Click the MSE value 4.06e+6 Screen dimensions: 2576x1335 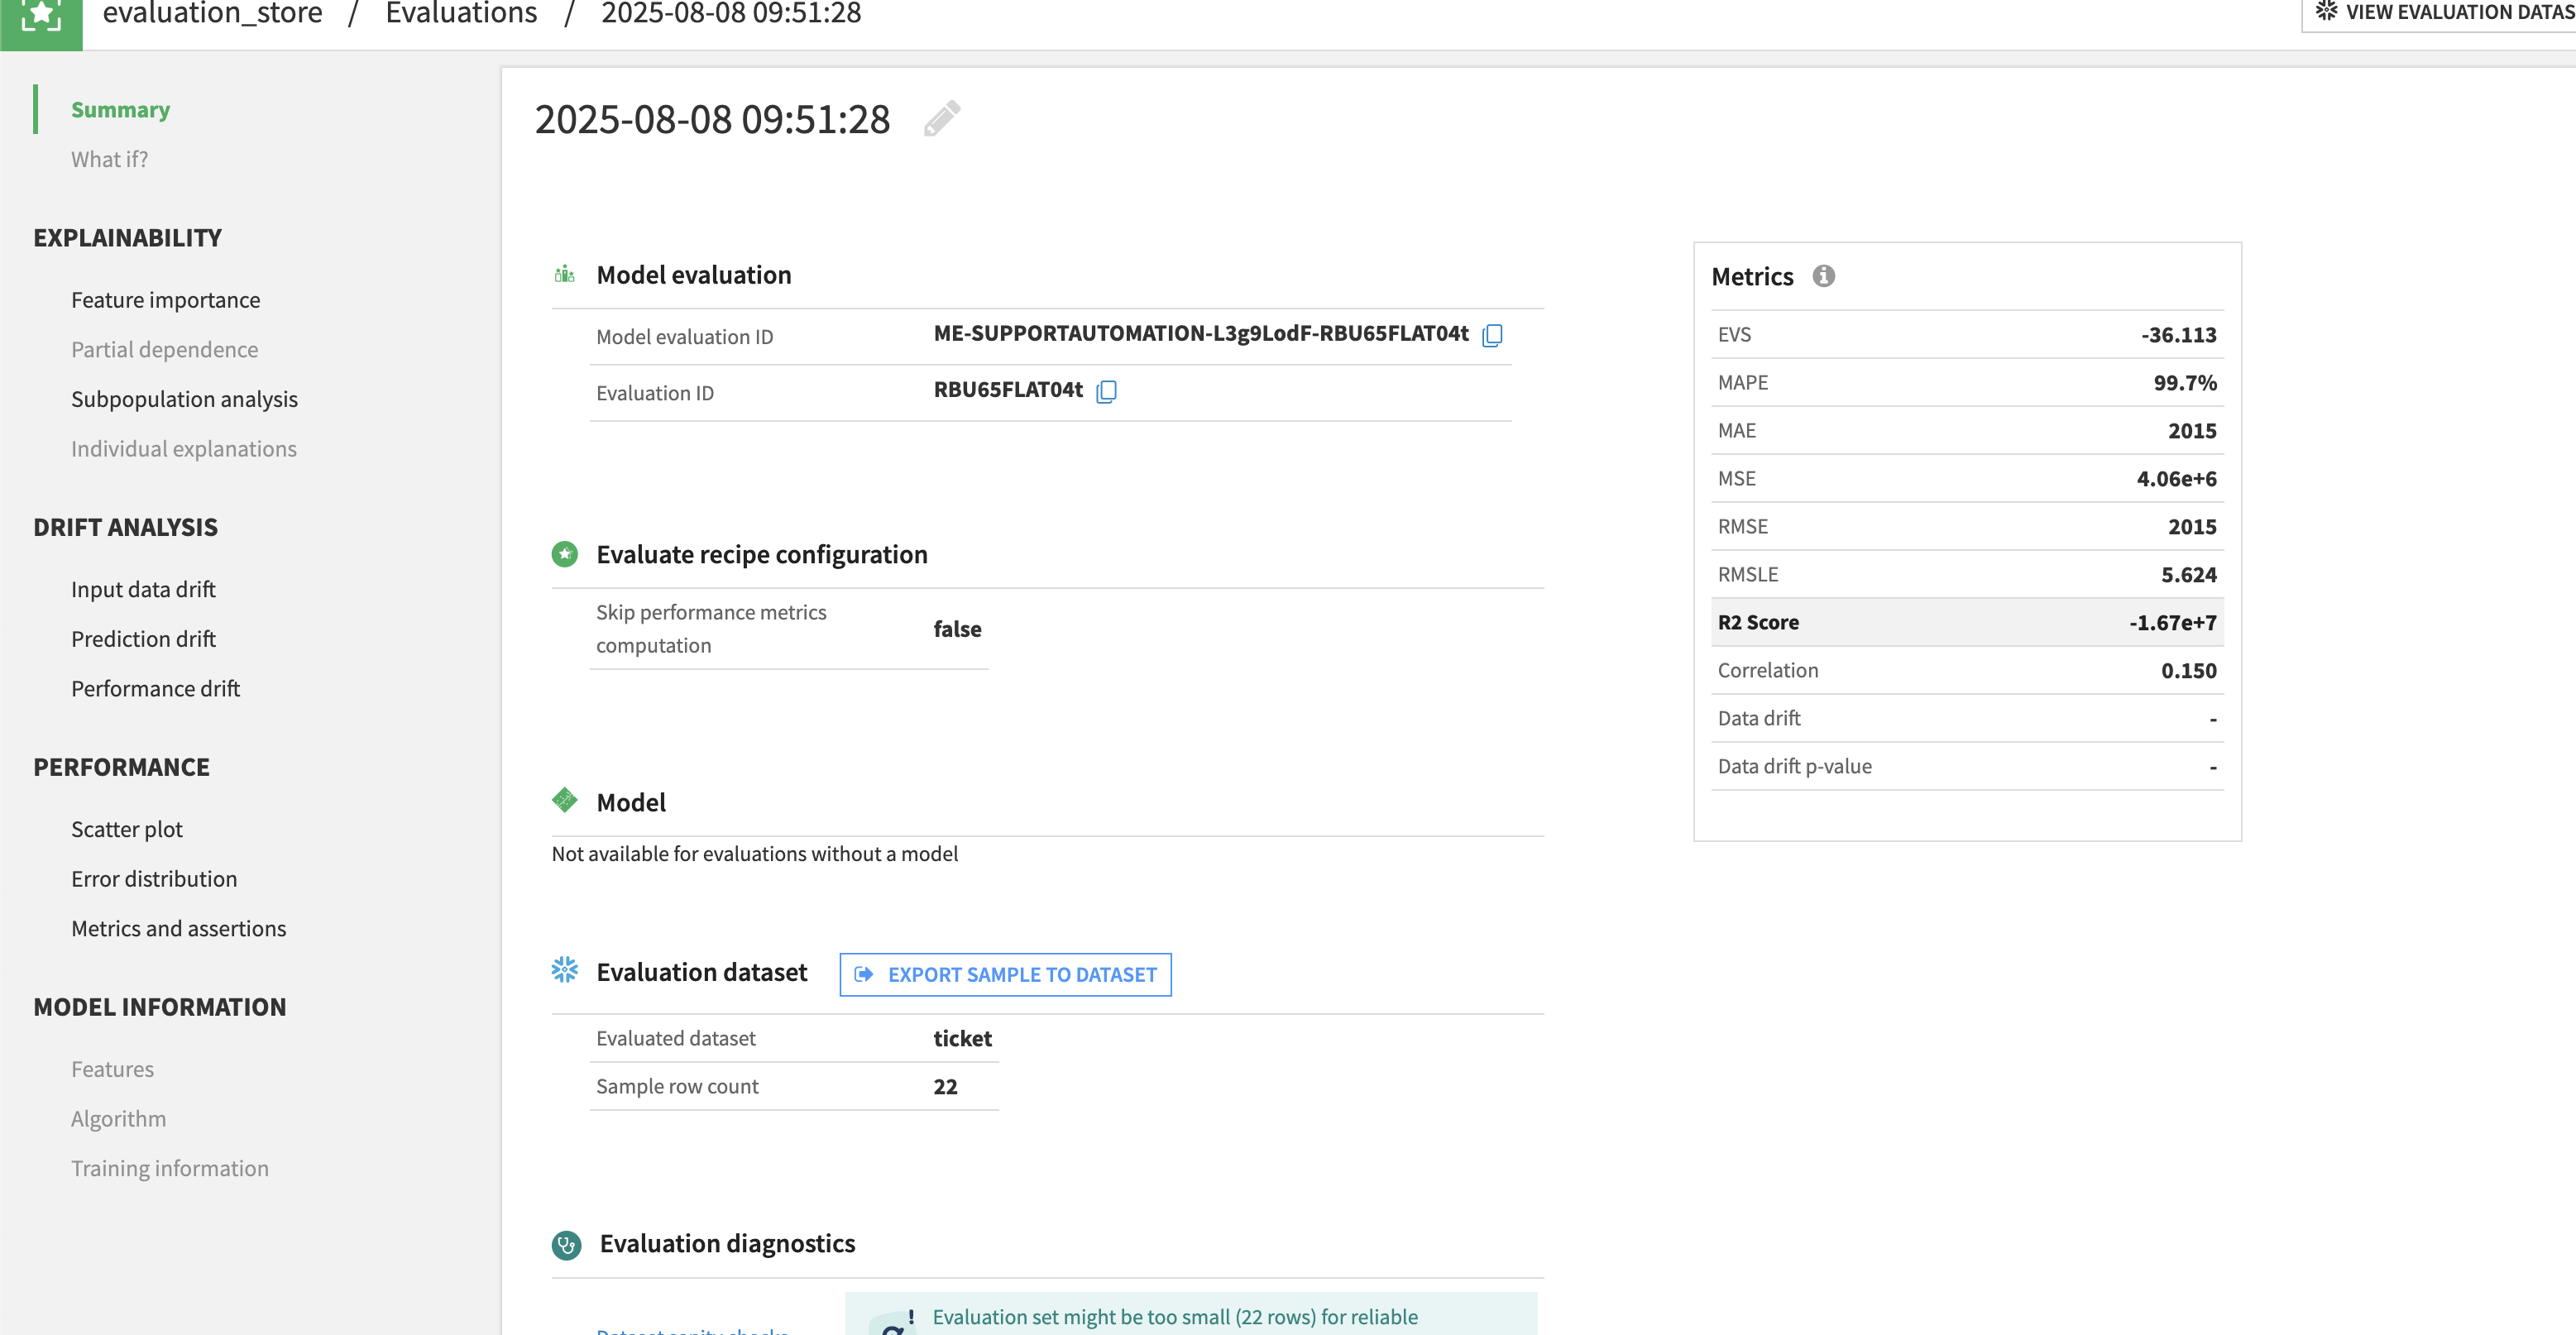tap(2176, 479)
